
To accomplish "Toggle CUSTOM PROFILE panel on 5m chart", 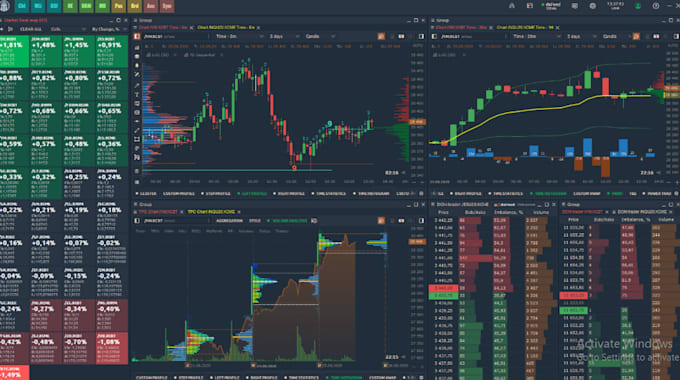I will (179, 193).
